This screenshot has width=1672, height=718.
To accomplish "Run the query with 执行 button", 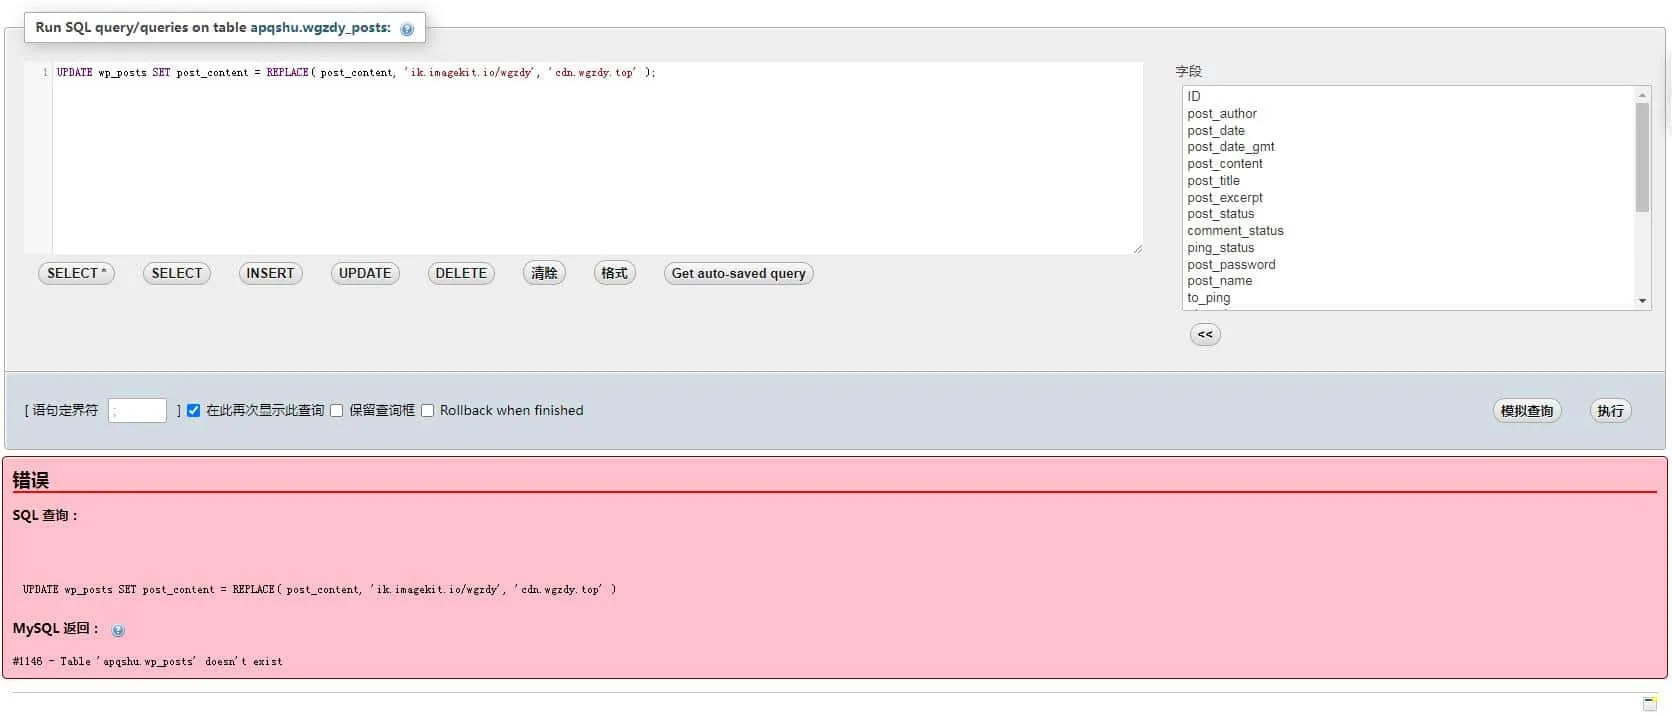I will pyautogui.click(x=1610, y=411).
